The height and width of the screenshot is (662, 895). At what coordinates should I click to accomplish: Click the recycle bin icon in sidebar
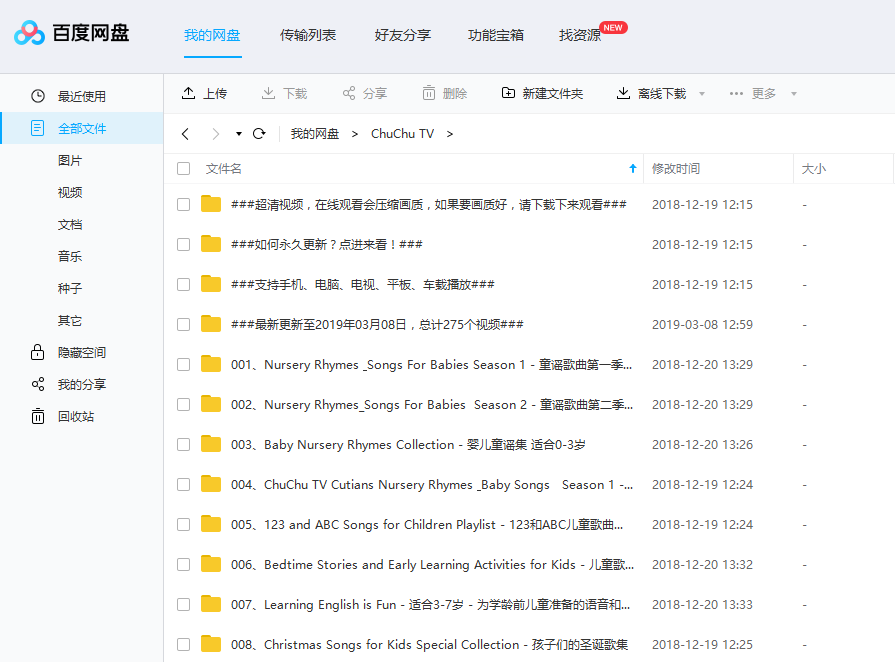point(38,416)
